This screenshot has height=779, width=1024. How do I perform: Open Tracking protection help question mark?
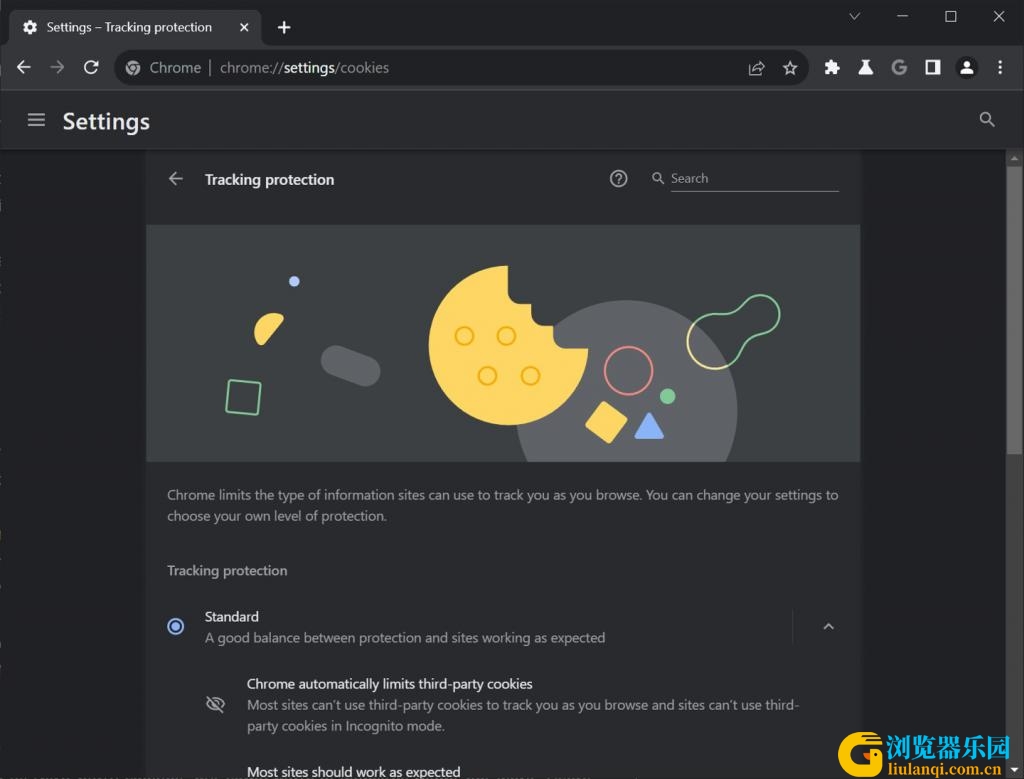(618, 178)
